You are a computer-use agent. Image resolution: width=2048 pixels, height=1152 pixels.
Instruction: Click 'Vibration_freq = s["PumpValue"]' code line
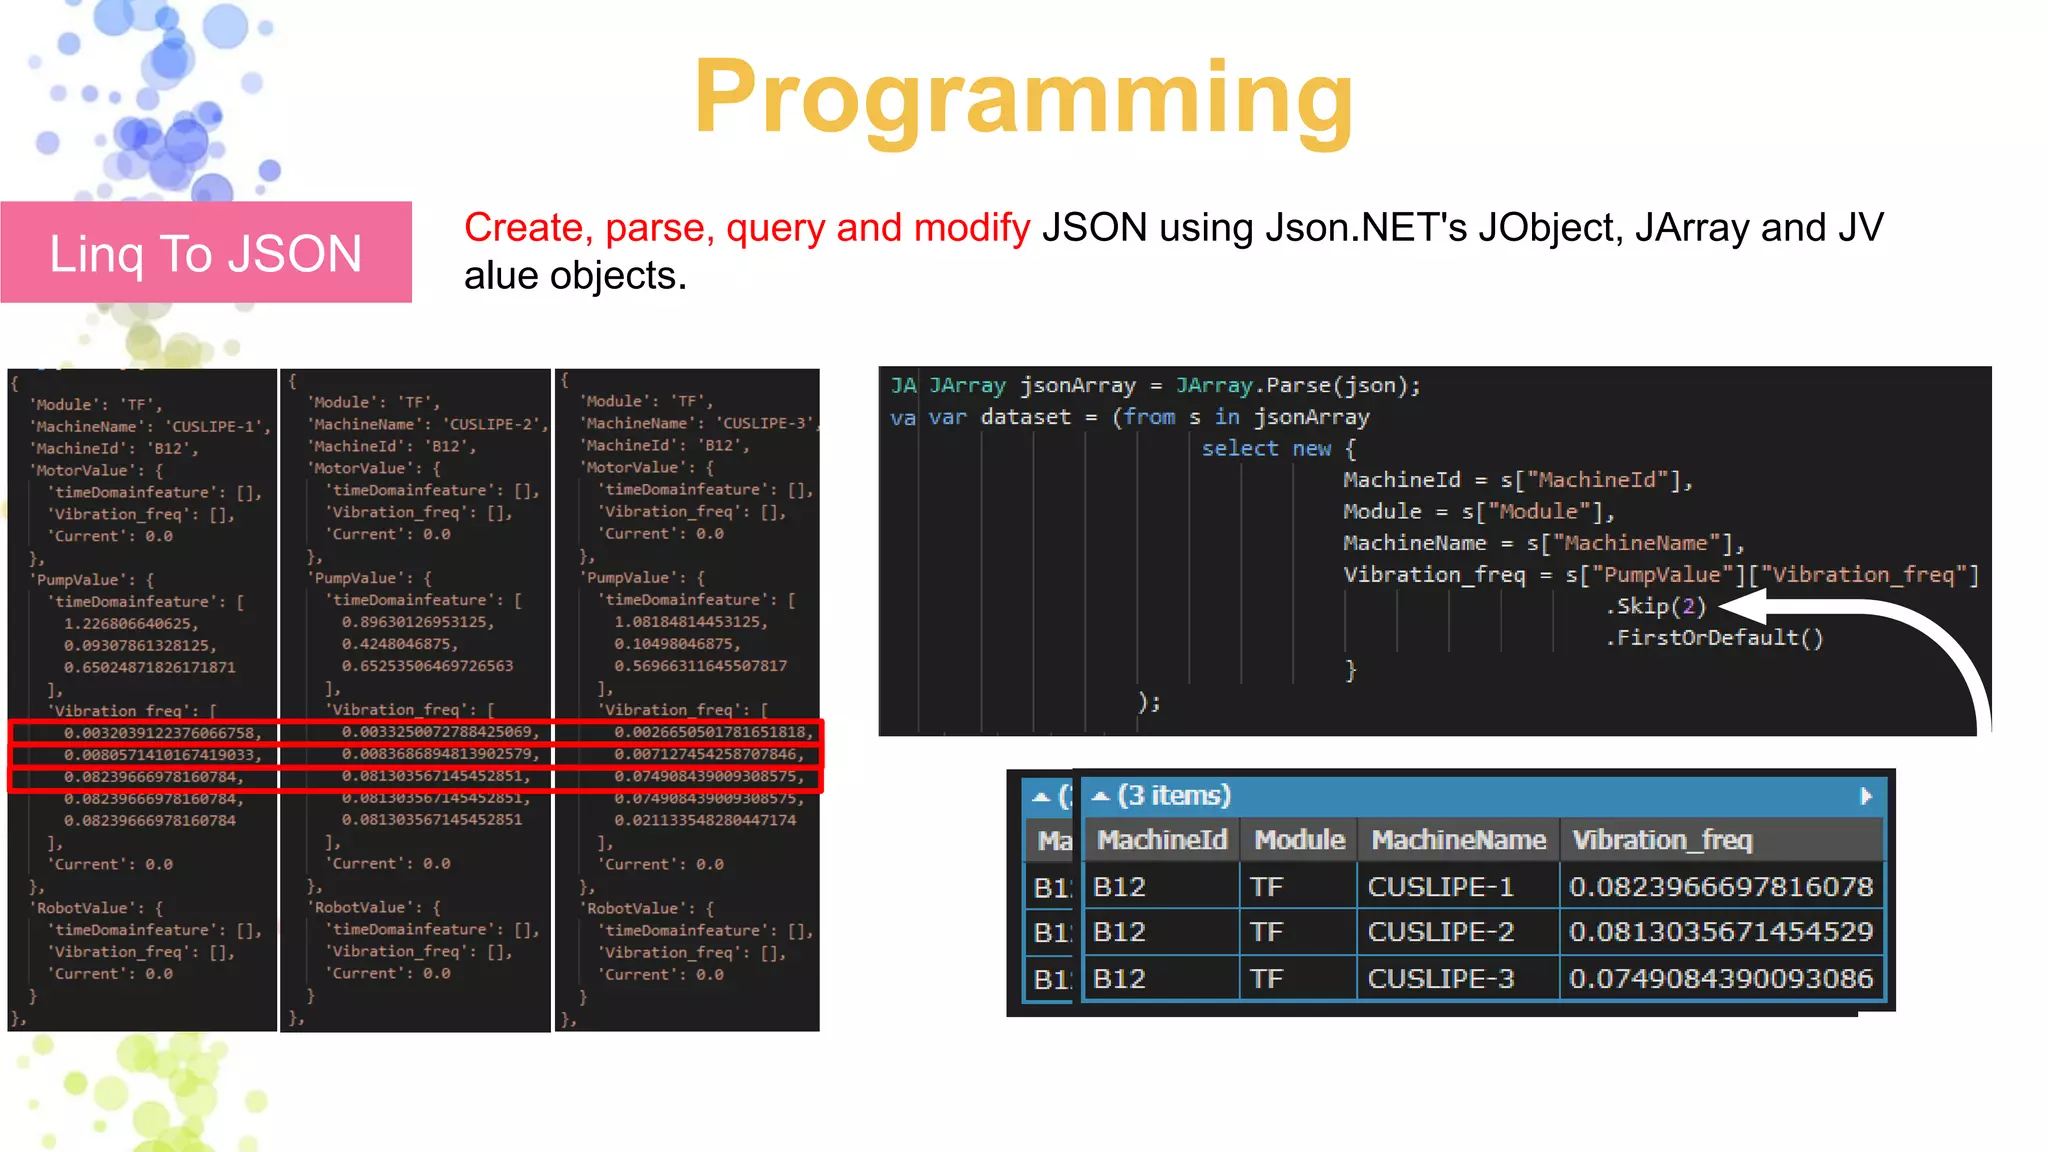(x=1661, y=575)
